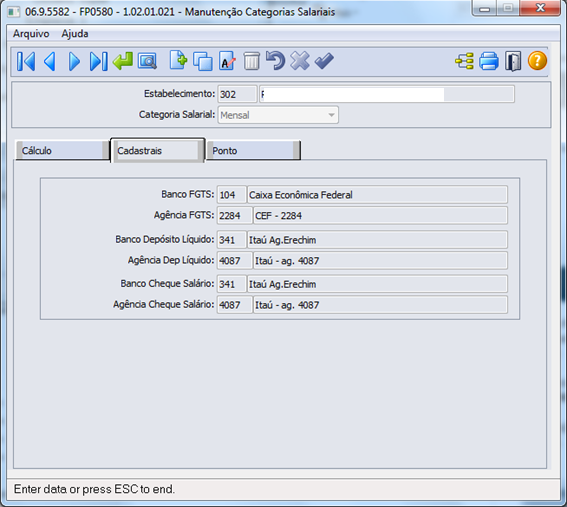The image size is (567, 507).
Task: Click Agência Dep Líquido Itaú description field
Action: point(380,261)
